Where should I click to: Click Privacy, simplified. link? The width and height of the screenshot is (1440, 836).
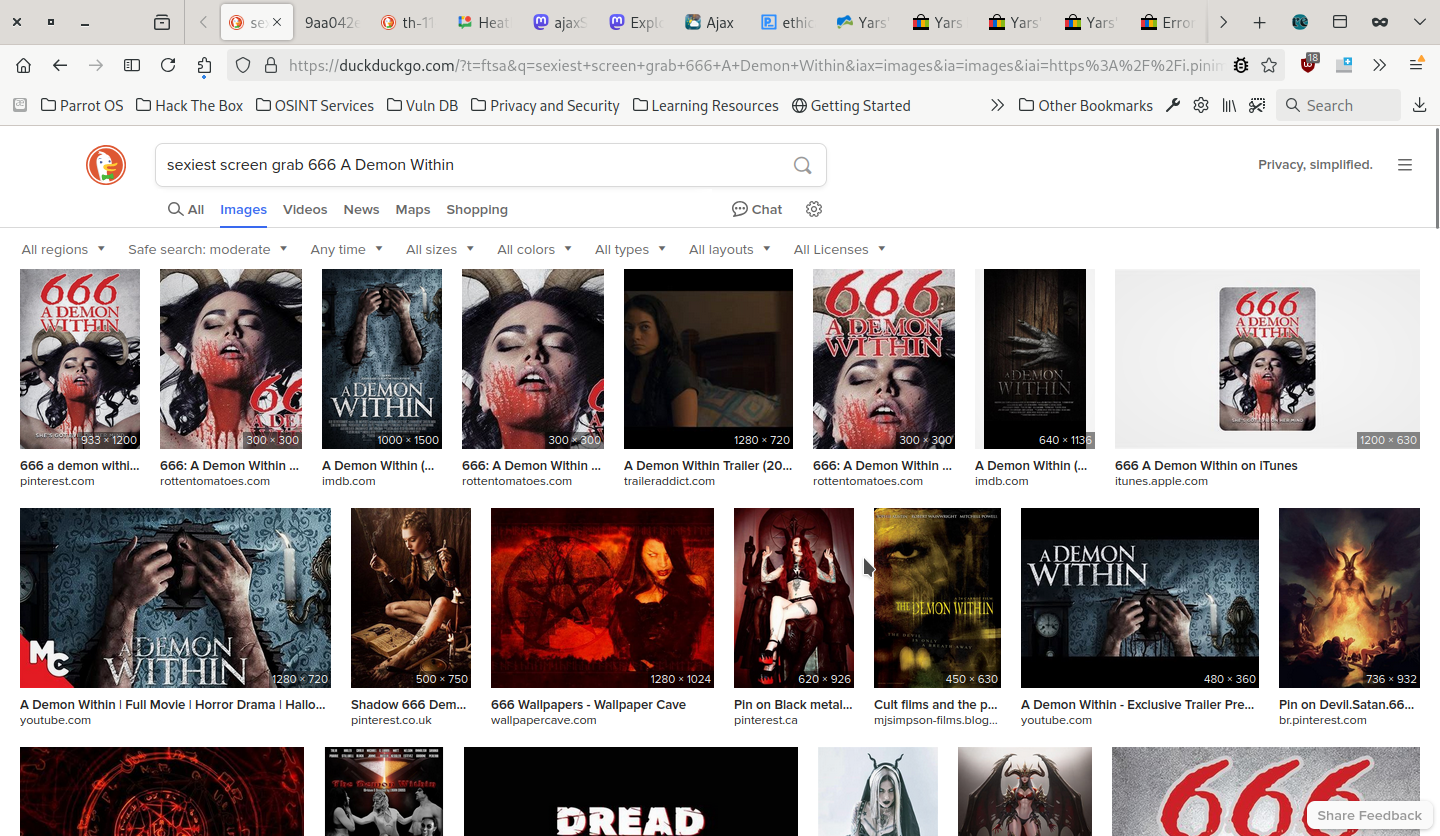tap(1315, 165)
